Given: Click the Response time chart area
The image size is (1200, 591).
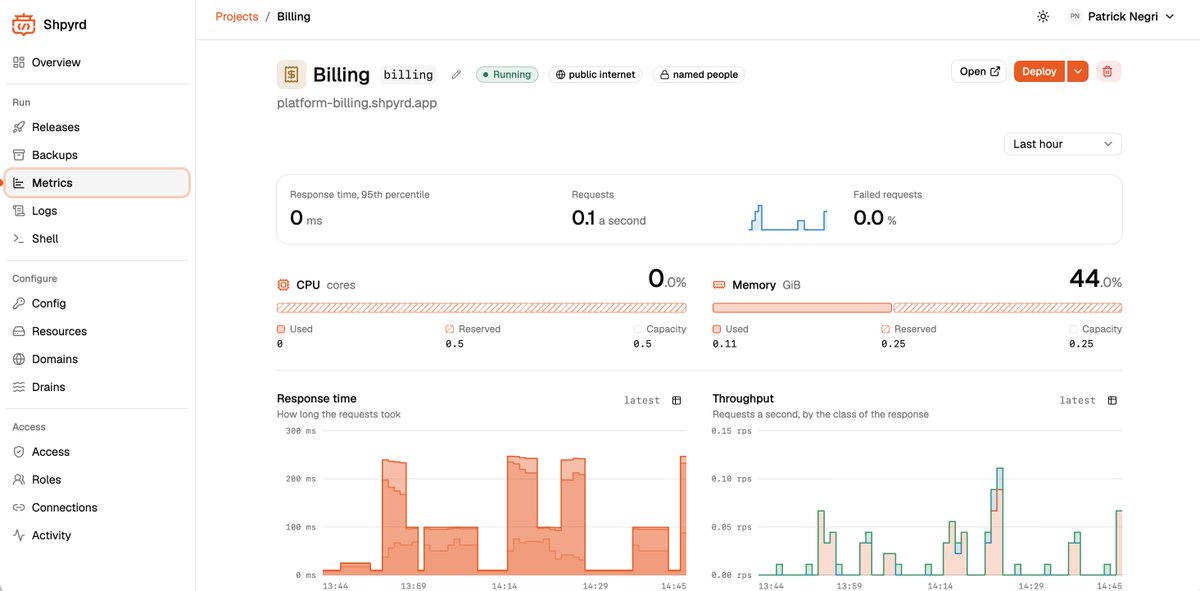Looking at the screenshot, I should click(504, 503).
